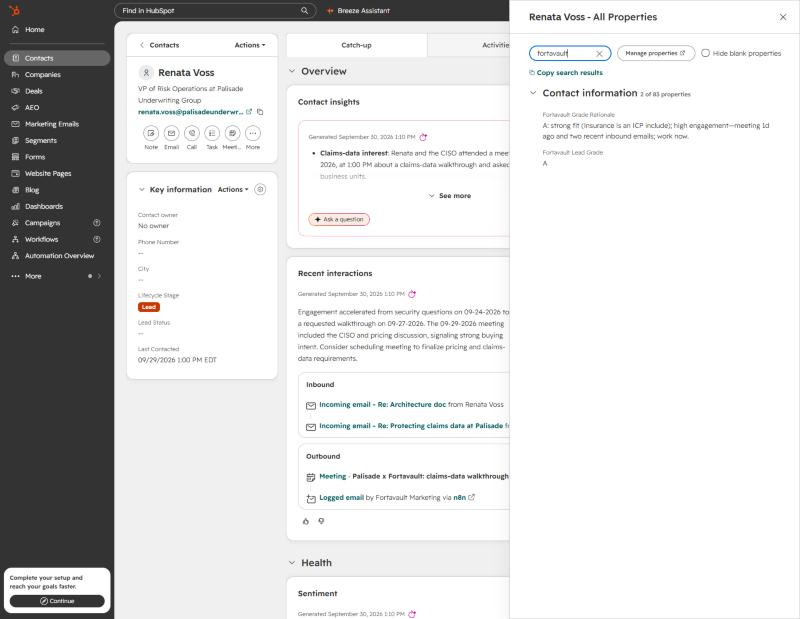Open the Logged email link
Image resolution: width=800 pixels, height=619 pixels.
click(341, 498)
